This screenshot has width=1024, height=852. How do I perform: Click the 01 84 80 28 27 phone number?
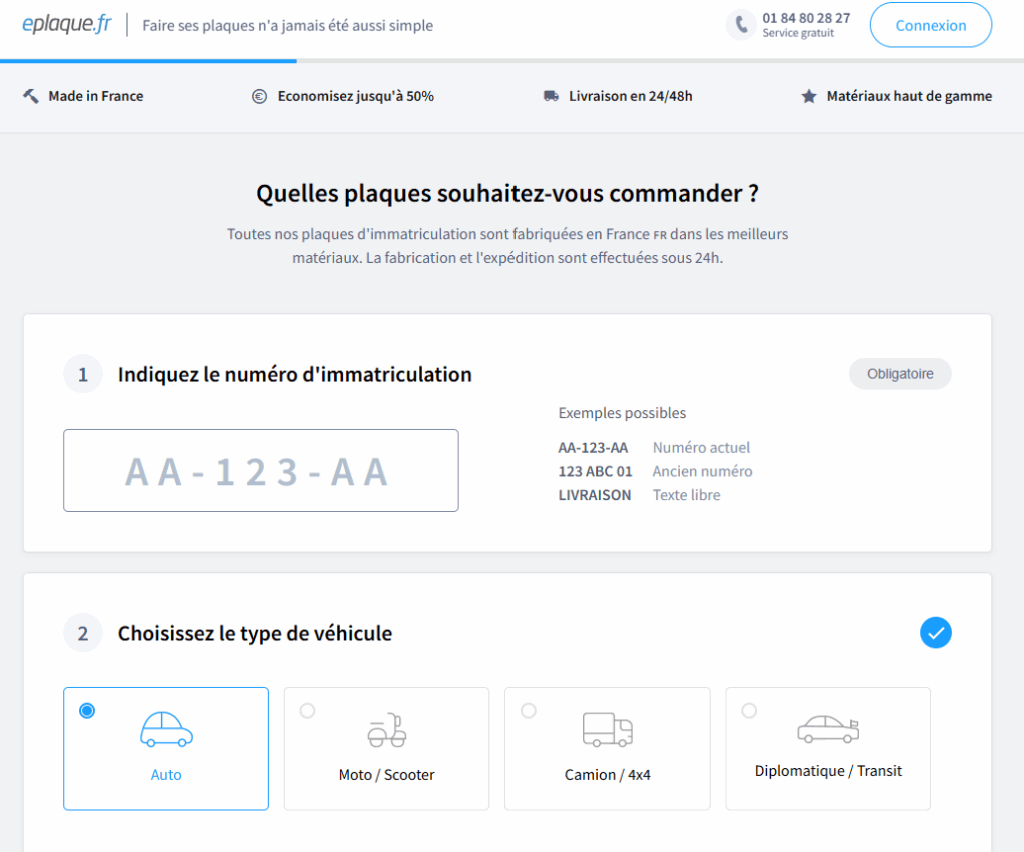click(x=806, y=18)
